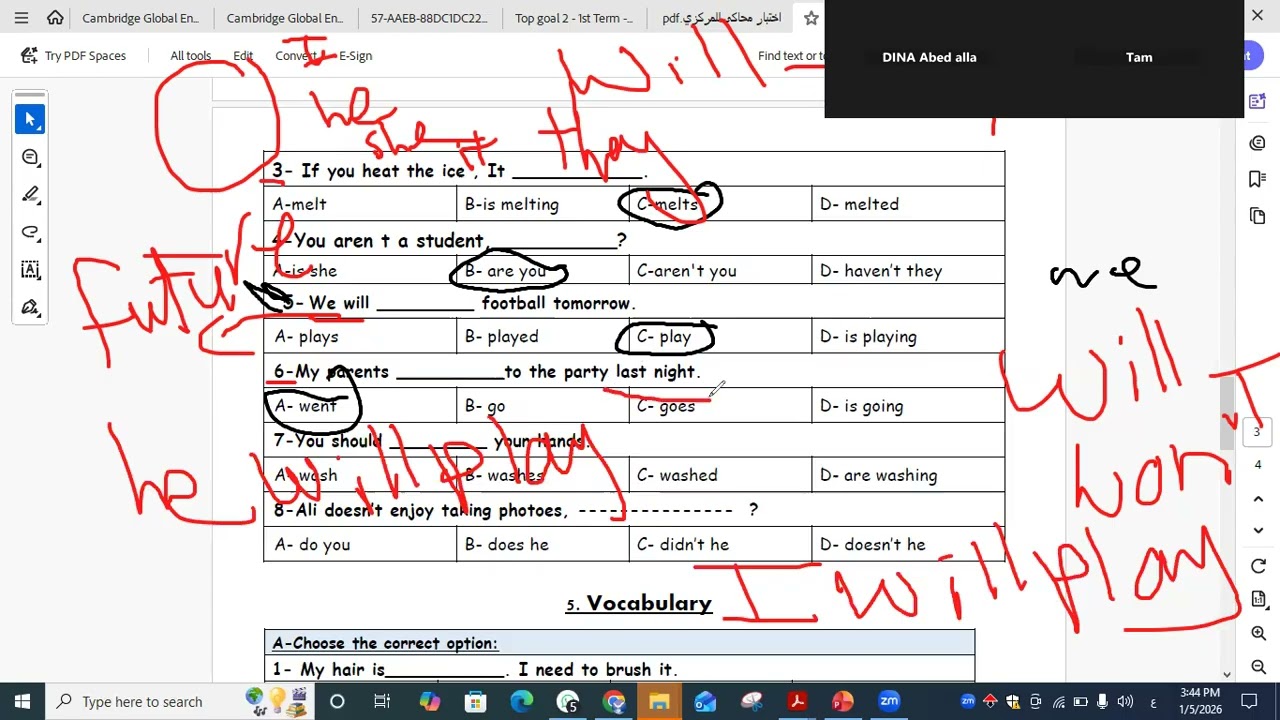Click the current page number box
This screenshot has width=1280, height=720.
click(1257, 432)
